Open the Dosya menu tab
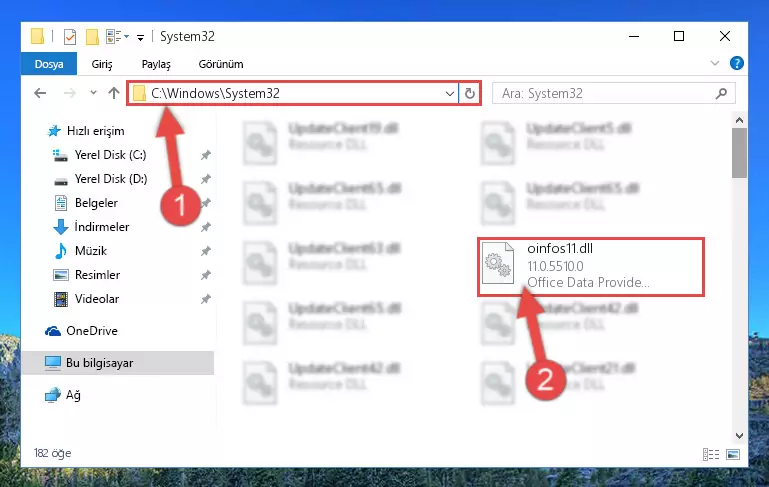Viewport: 769px width, 487px height. pos(49,64)
